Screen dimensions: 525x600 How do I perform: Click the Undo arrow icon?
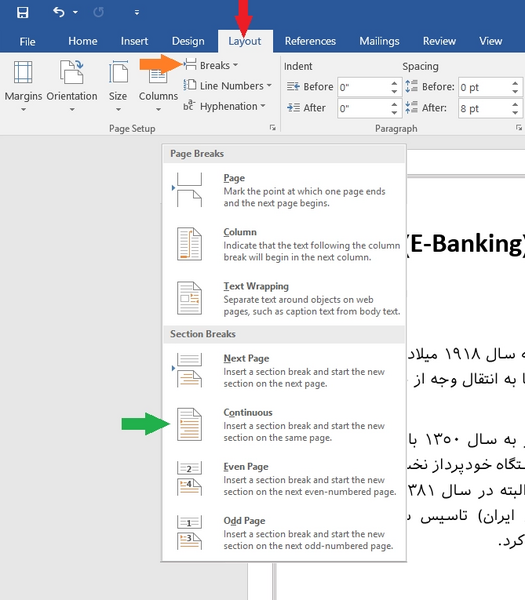59,12
